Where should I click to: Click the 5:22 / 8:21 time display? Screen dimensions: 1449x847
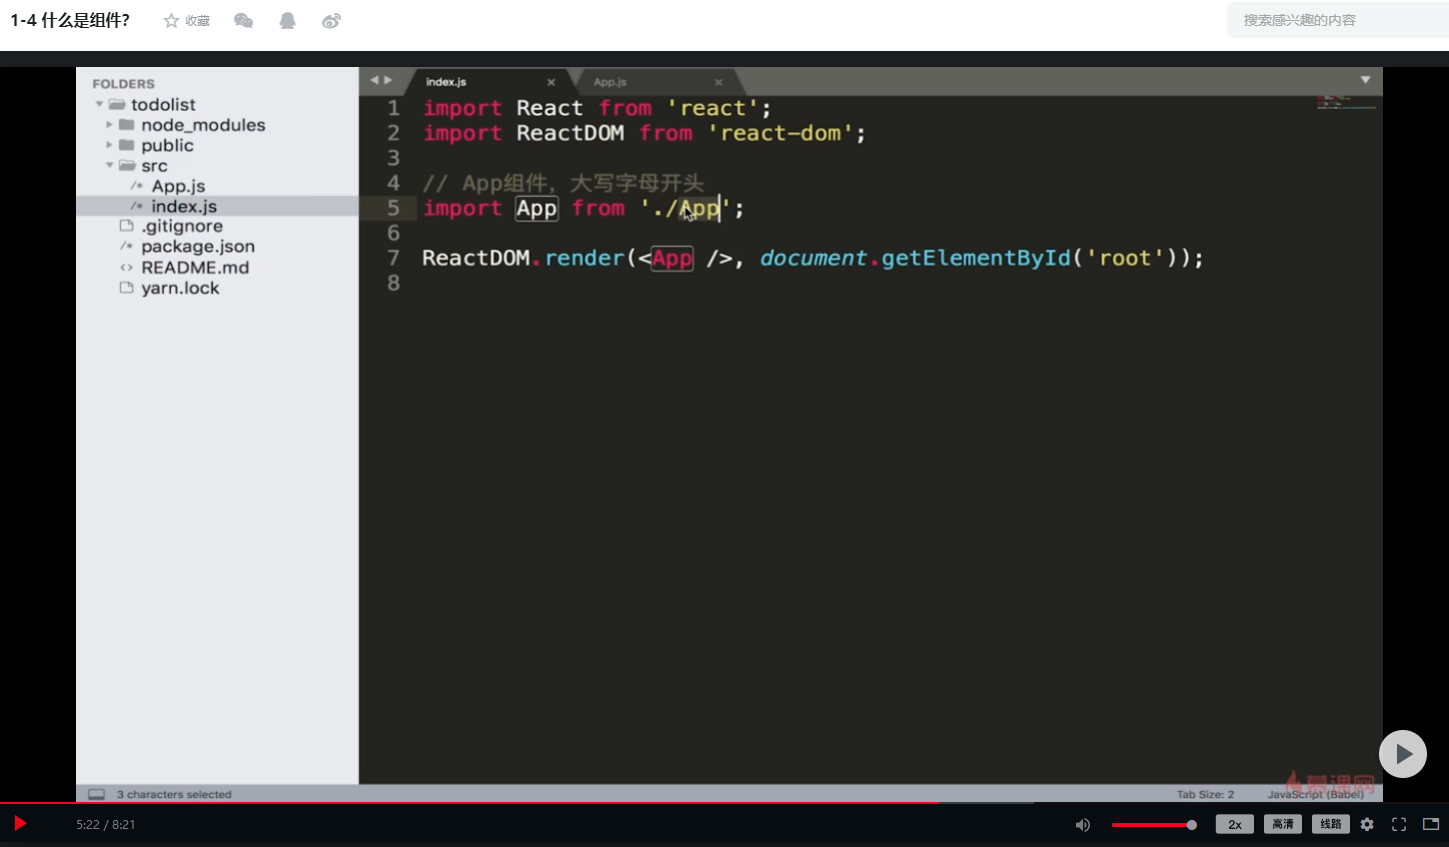pyautogui.click(x=105, y=825)
